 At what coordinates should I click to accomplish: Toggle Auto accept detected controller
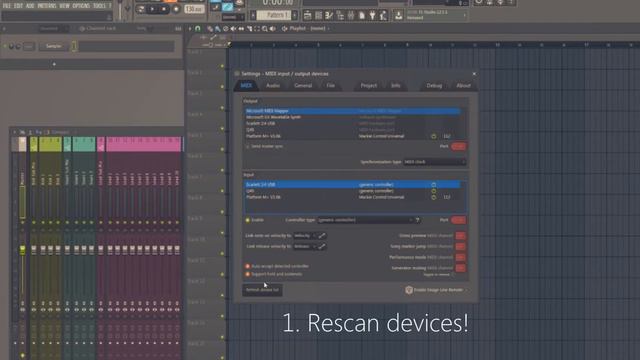coord(247,266)
